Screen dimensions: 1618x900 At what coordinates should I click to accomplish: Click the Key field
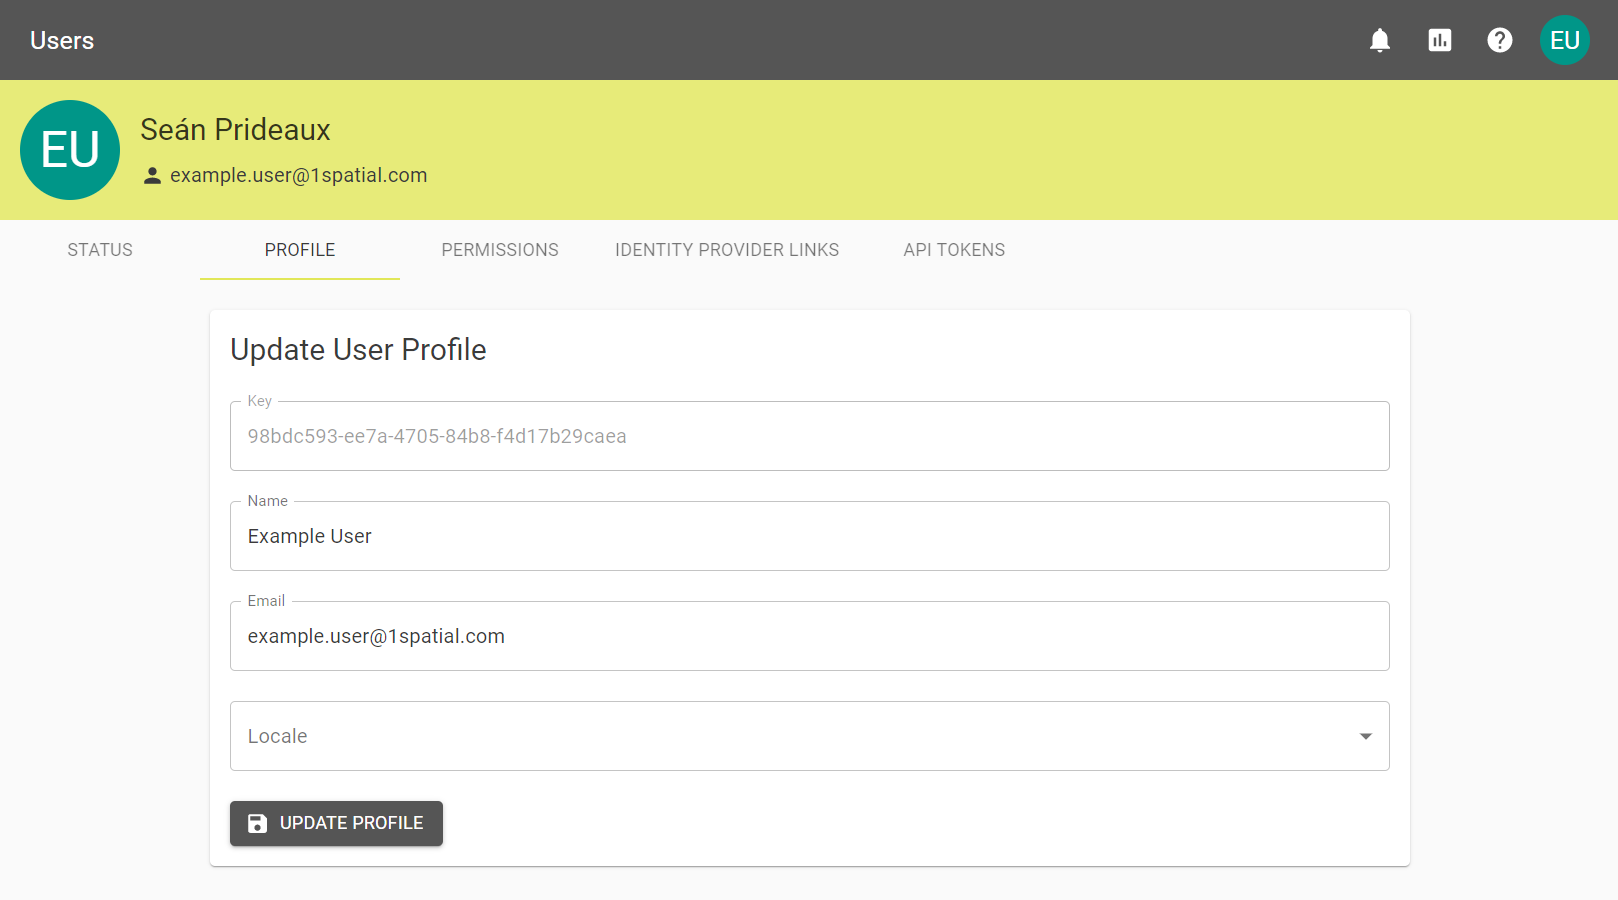(x=810, y=436)
